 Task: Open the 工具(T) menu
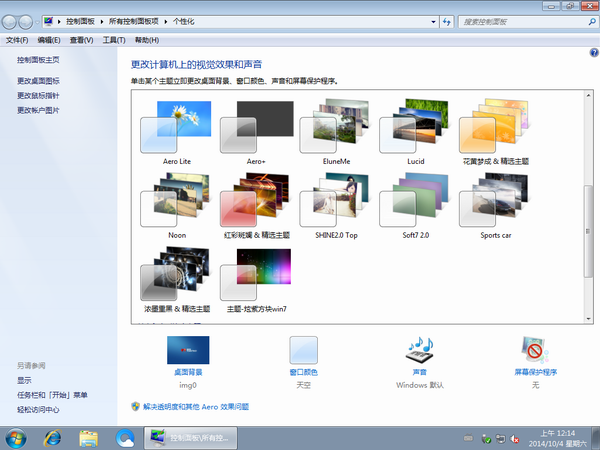click(114, 40)
